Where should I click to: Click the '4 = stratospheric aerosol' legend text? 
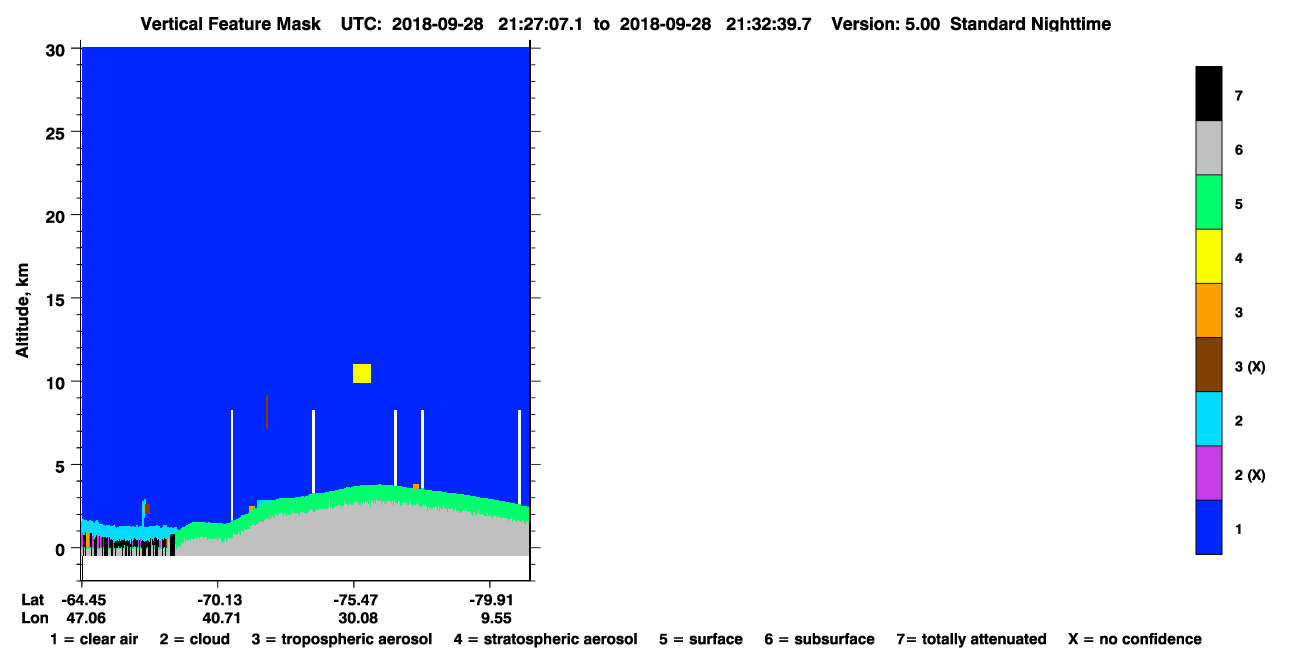pyautogui.click(x=545, y=639)
